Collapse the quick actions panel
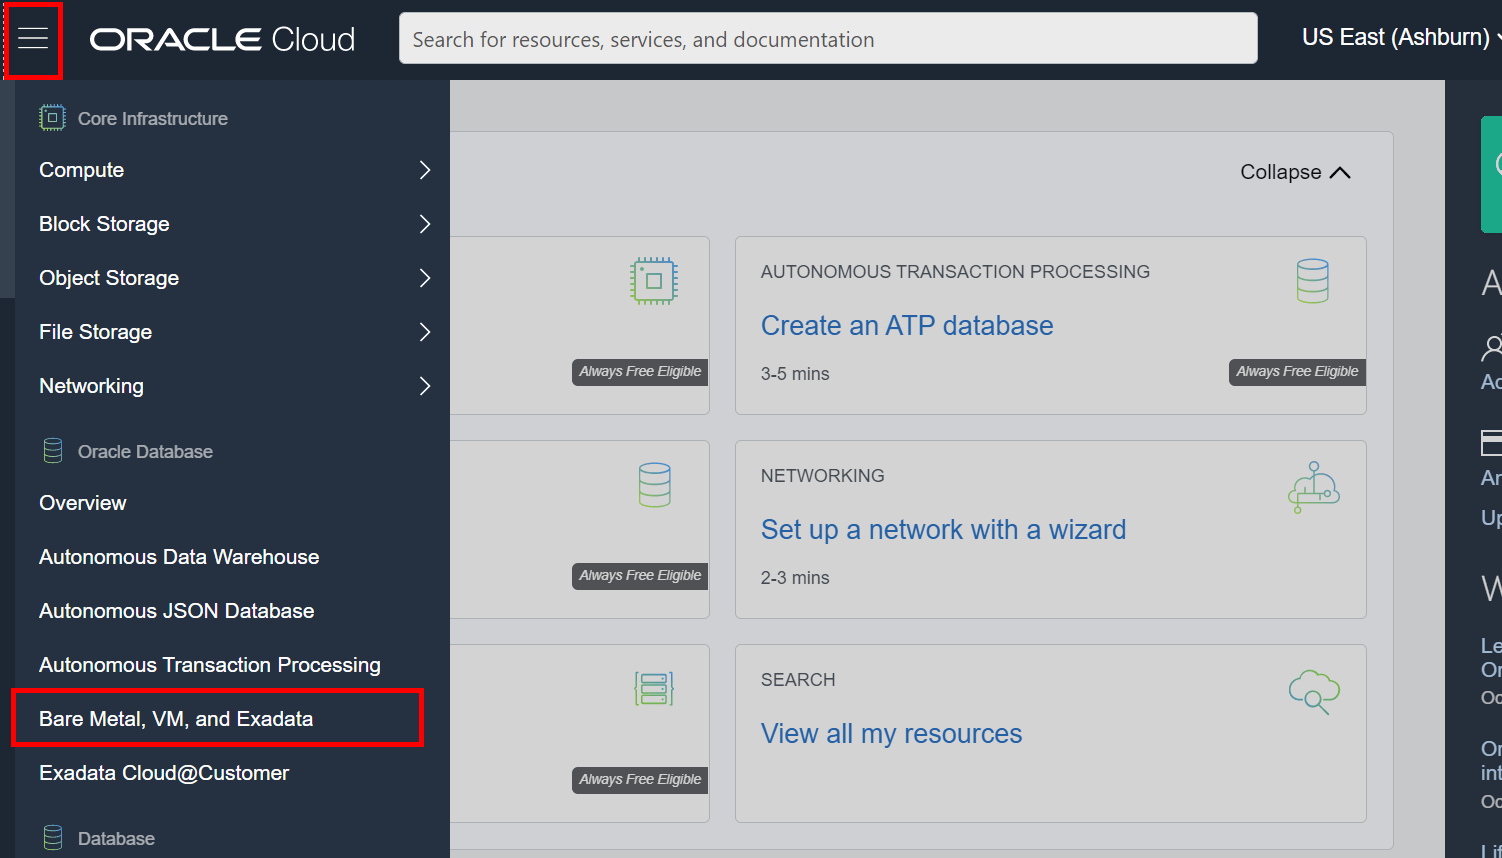 [x=1294, y=172]
